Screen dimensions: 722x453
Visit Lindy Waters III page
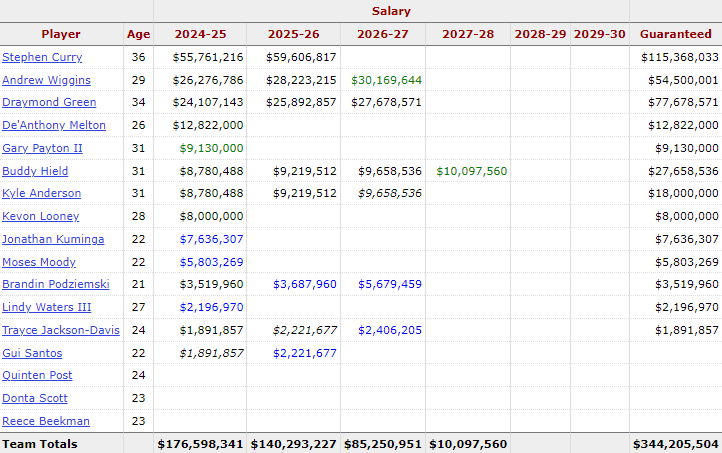[47, 308]
